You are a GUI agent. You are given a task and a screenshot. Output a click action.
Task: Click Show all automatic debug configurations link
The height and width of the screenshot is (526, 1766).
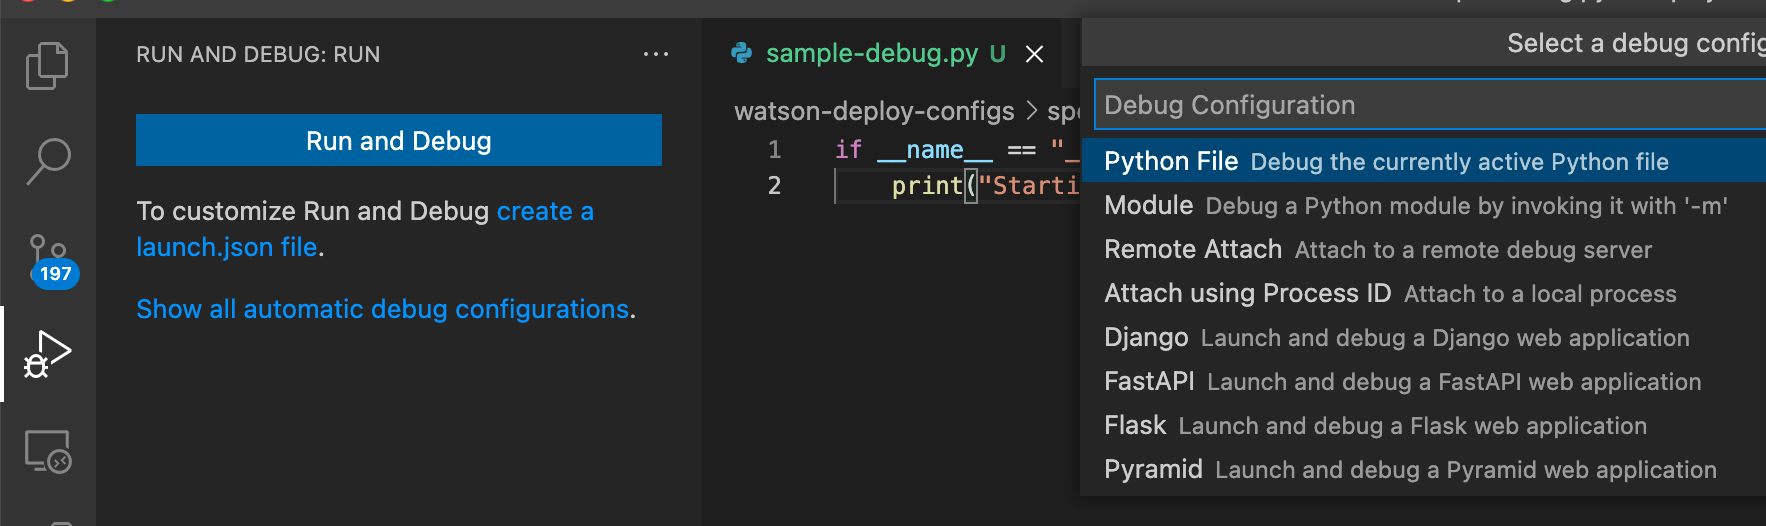(382, 309)
